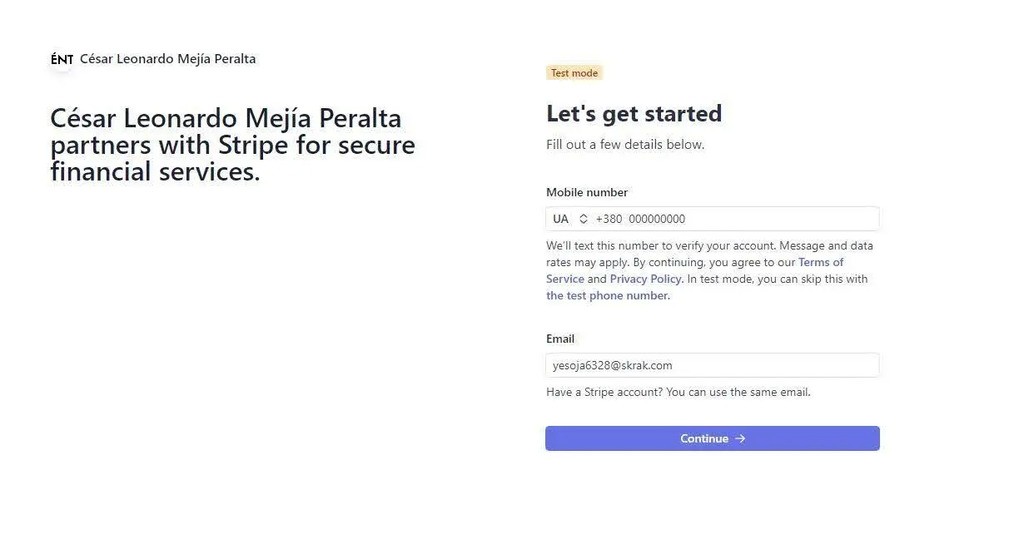Click "Fill out a few details below" text
The height and width of the screenshot is (539, 1024).
pos(625,144)
